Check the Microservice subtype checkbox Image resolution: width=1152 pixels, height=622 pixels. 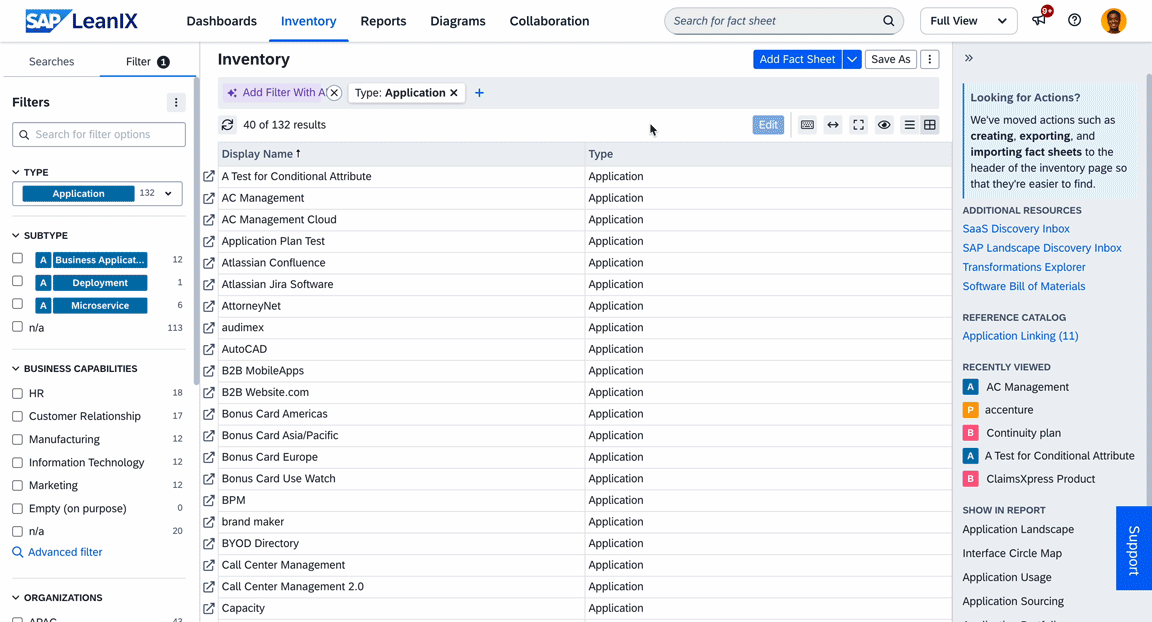point(18,304)
